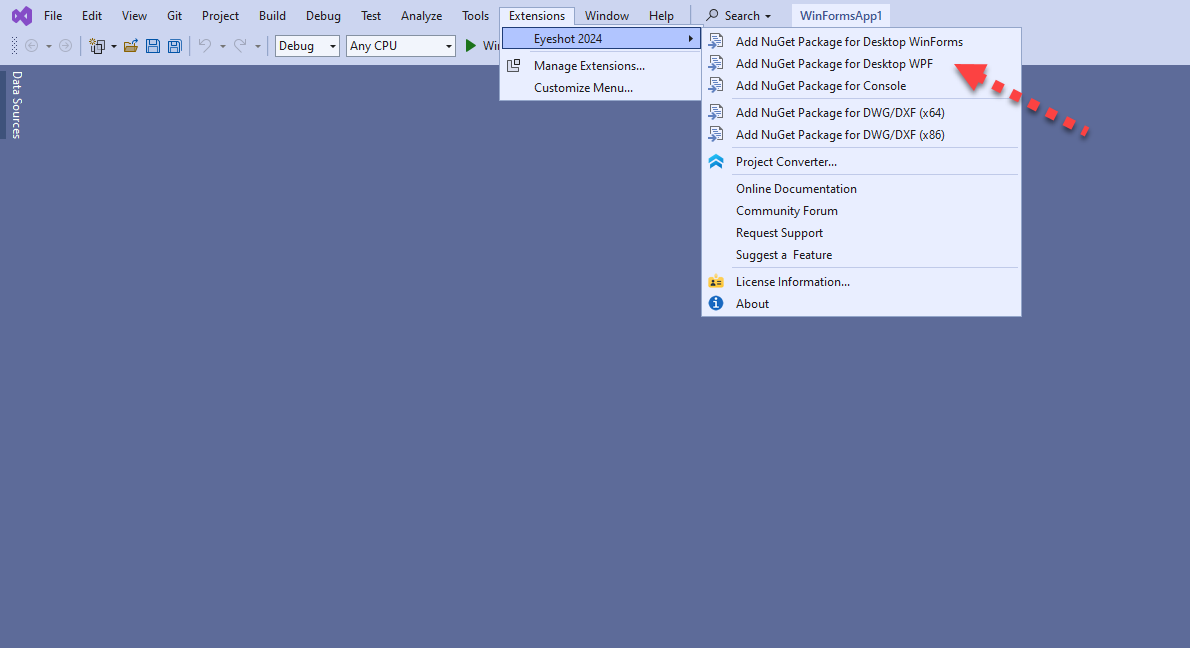
Task: Open Online Documentation link
Action: [861, 188]
